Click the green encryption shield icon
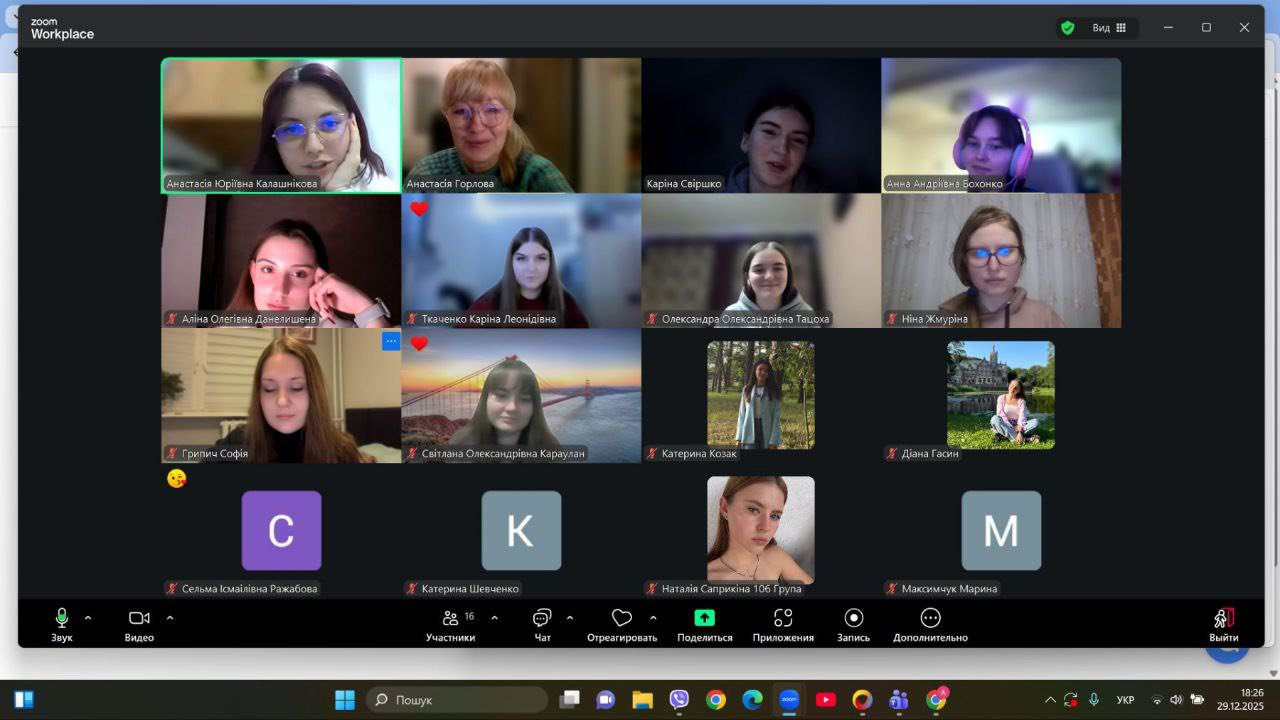Screen dimensions: 1280x720 pyautogui.click(x=1068, y=28)
